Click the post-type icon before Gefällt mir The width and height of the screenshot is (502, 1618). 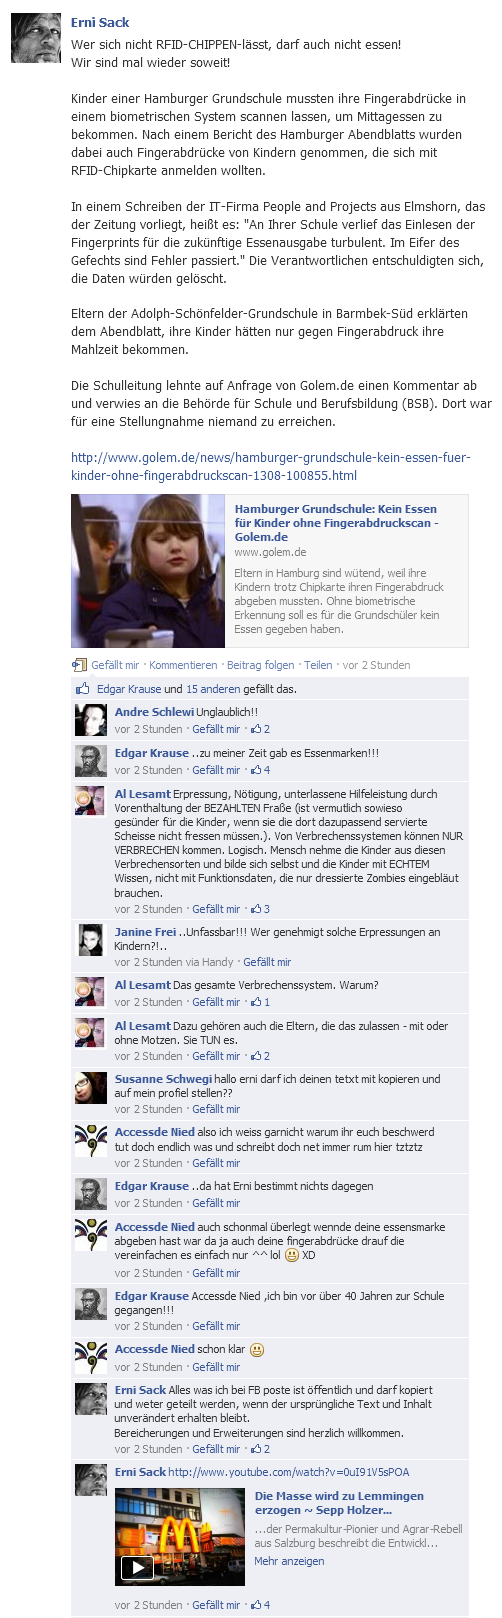tap(79, 665)
